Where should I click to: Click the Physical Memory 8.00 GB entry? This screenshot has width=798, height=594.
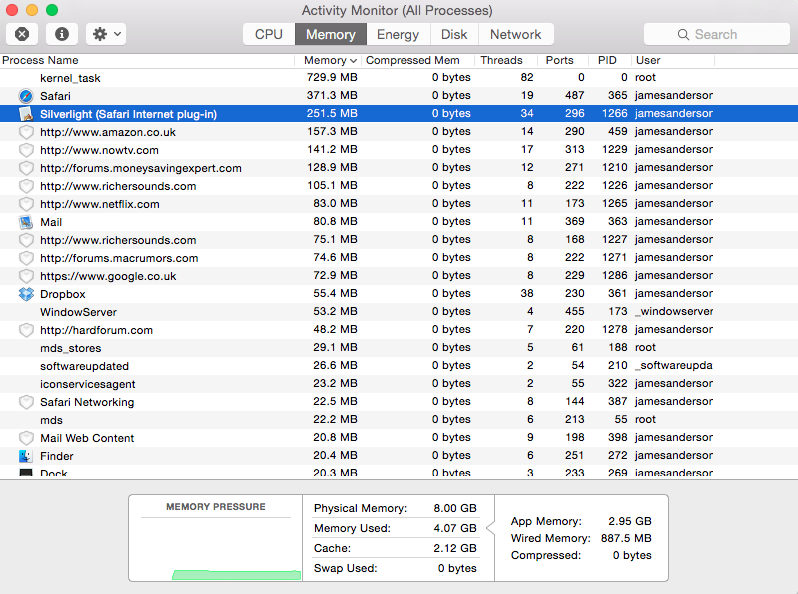click(395, 508)
